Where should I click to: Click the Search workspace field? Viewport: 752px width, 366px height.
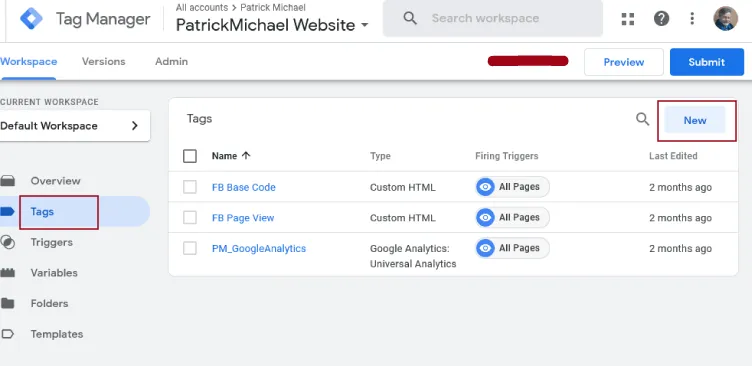click(493, 18)
